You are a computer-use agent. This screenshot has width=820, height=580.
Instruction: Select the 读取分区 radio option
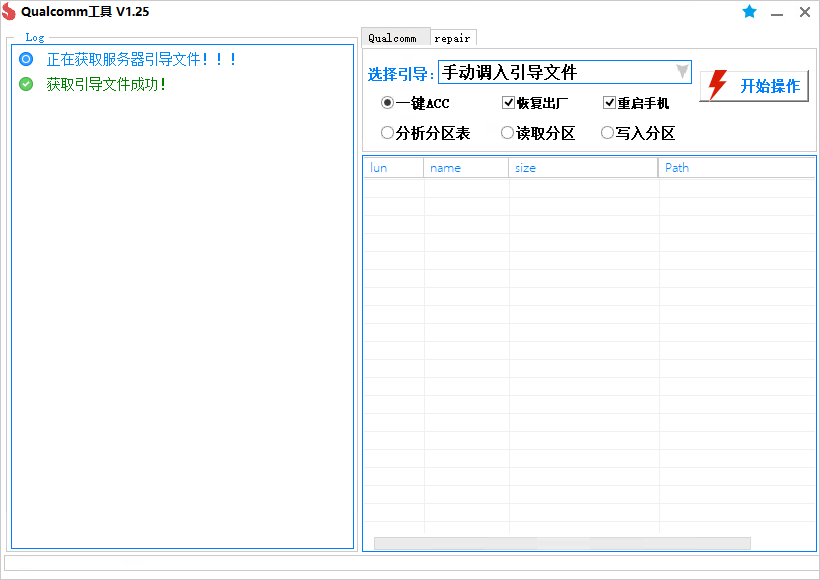(x=507, y=133)
